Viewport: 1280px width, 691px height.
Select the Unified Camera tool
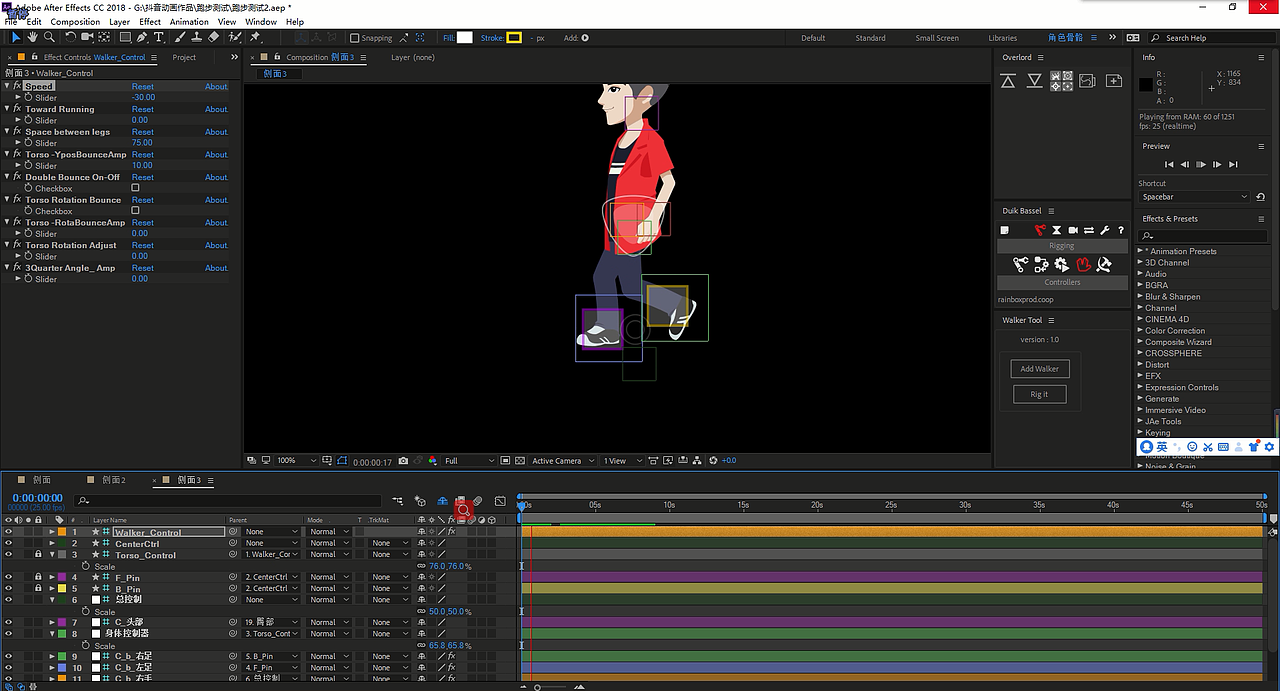87,37
